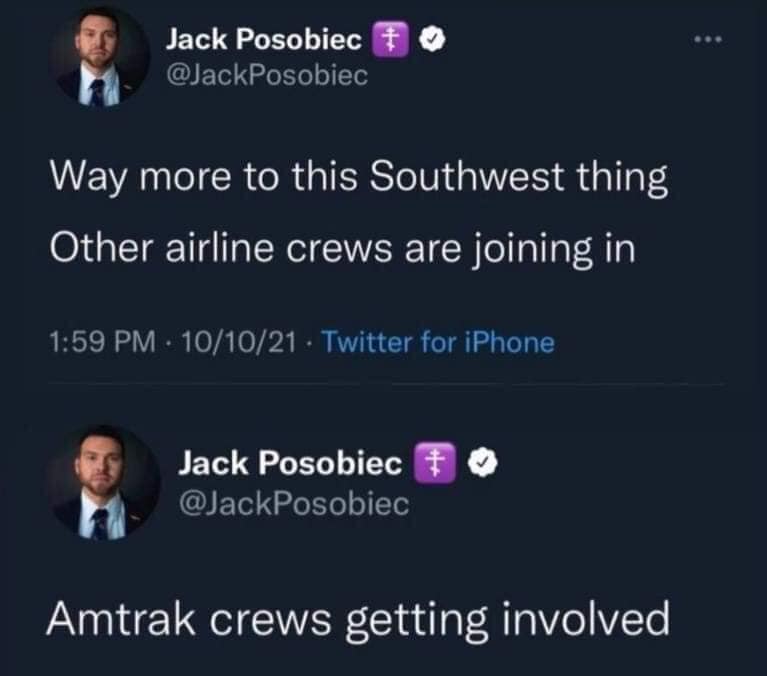Click the top Jack Posobiec display name

263,42
